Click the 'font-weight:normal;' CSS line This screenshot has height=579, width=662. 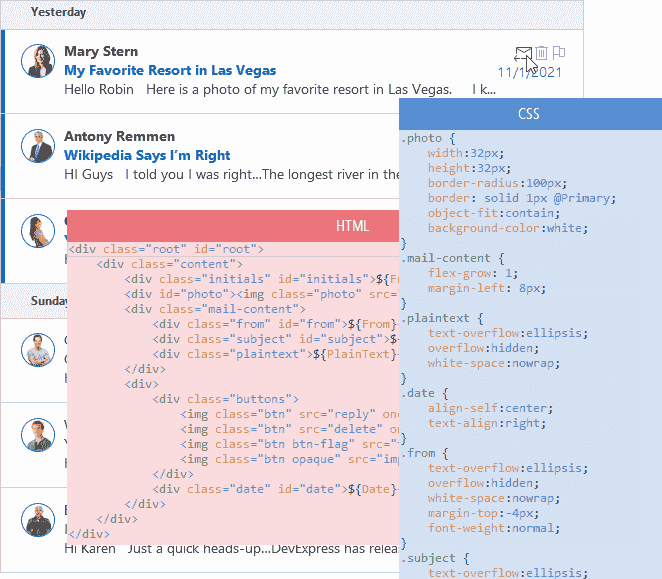[494, 528]
